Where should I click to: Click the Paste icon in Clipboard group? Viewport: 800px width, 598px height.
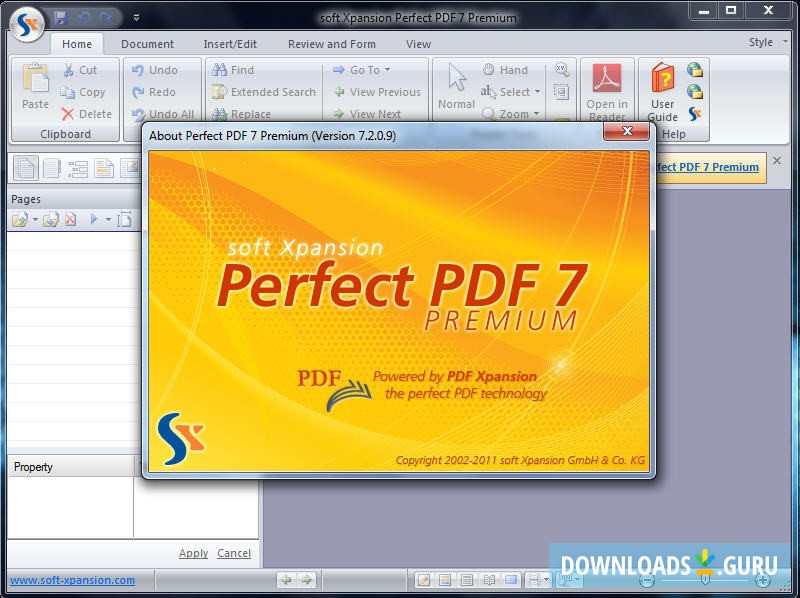coord(33,85)
